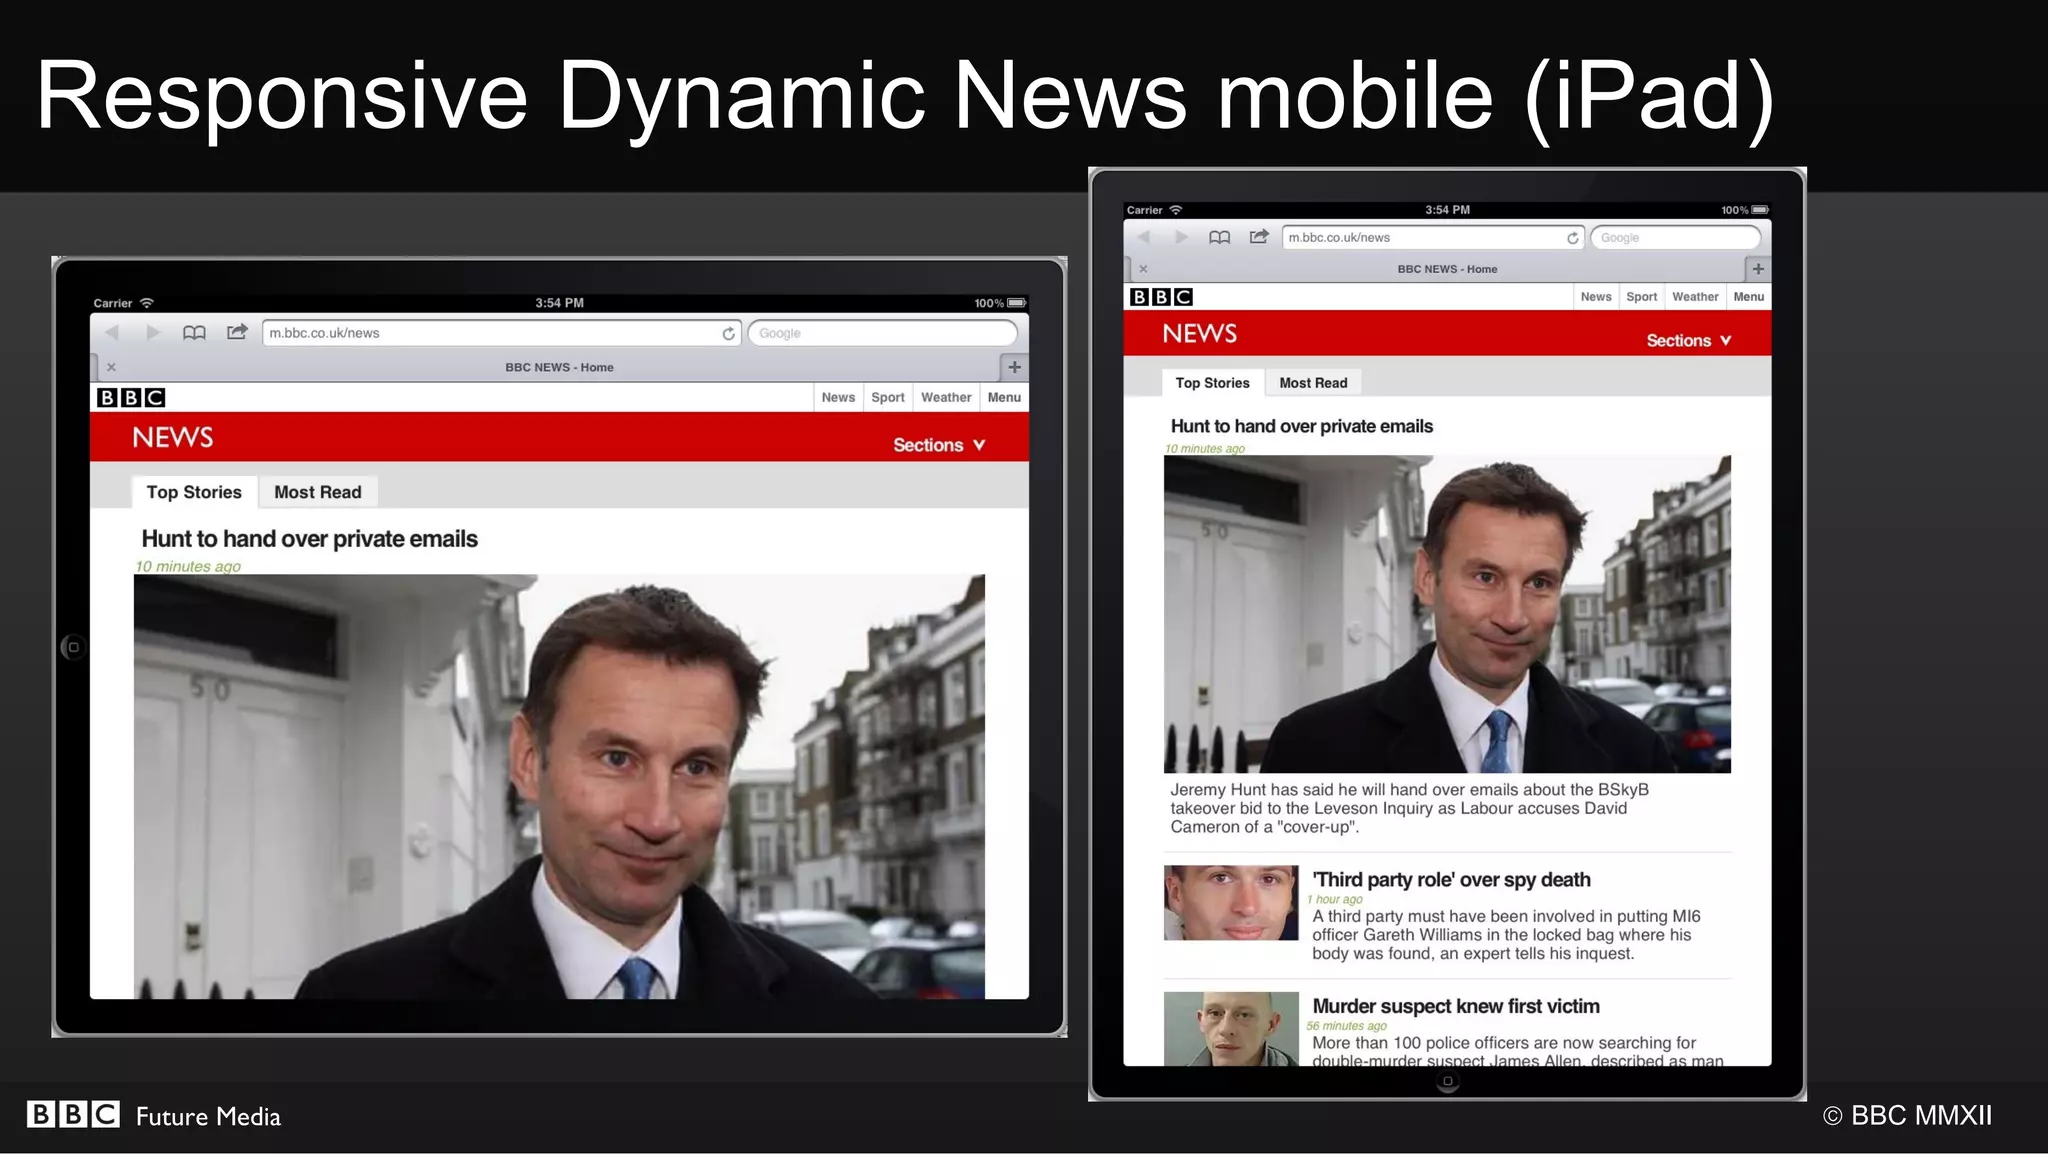2048x1154 pixels.
Task: Tap the spy death story thumbnail
Action: pyautogui.click(x=1231, y=903)
